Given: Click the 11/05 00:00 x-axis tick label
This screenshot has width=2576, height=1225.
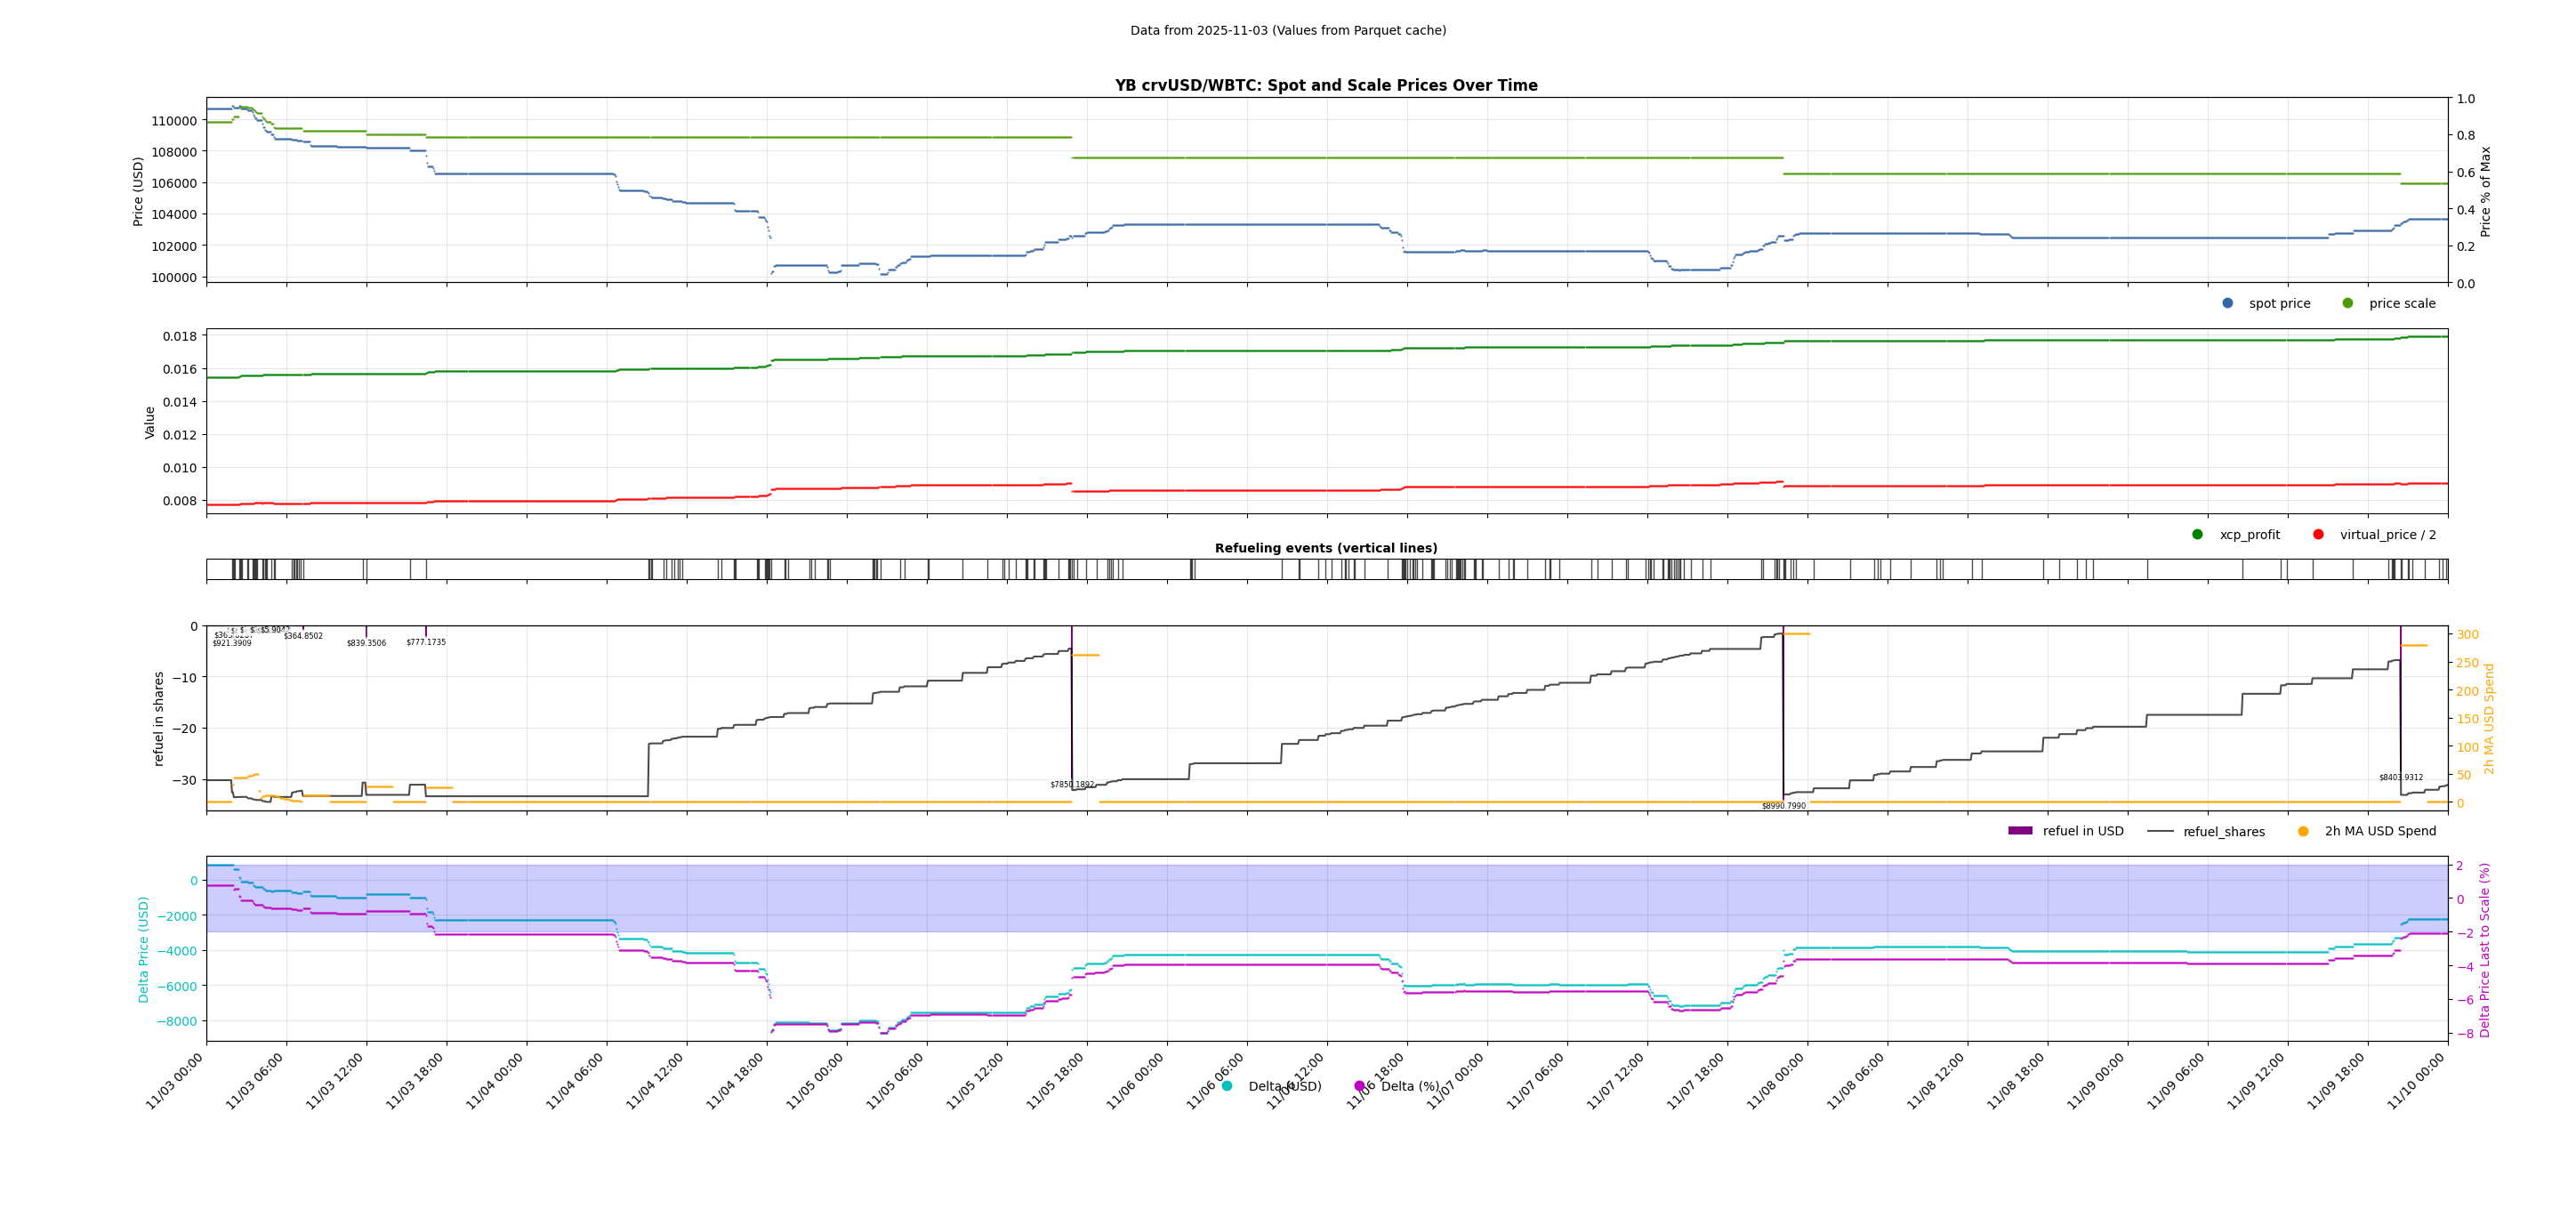Looking at the screenshot, I should 817,1080.
